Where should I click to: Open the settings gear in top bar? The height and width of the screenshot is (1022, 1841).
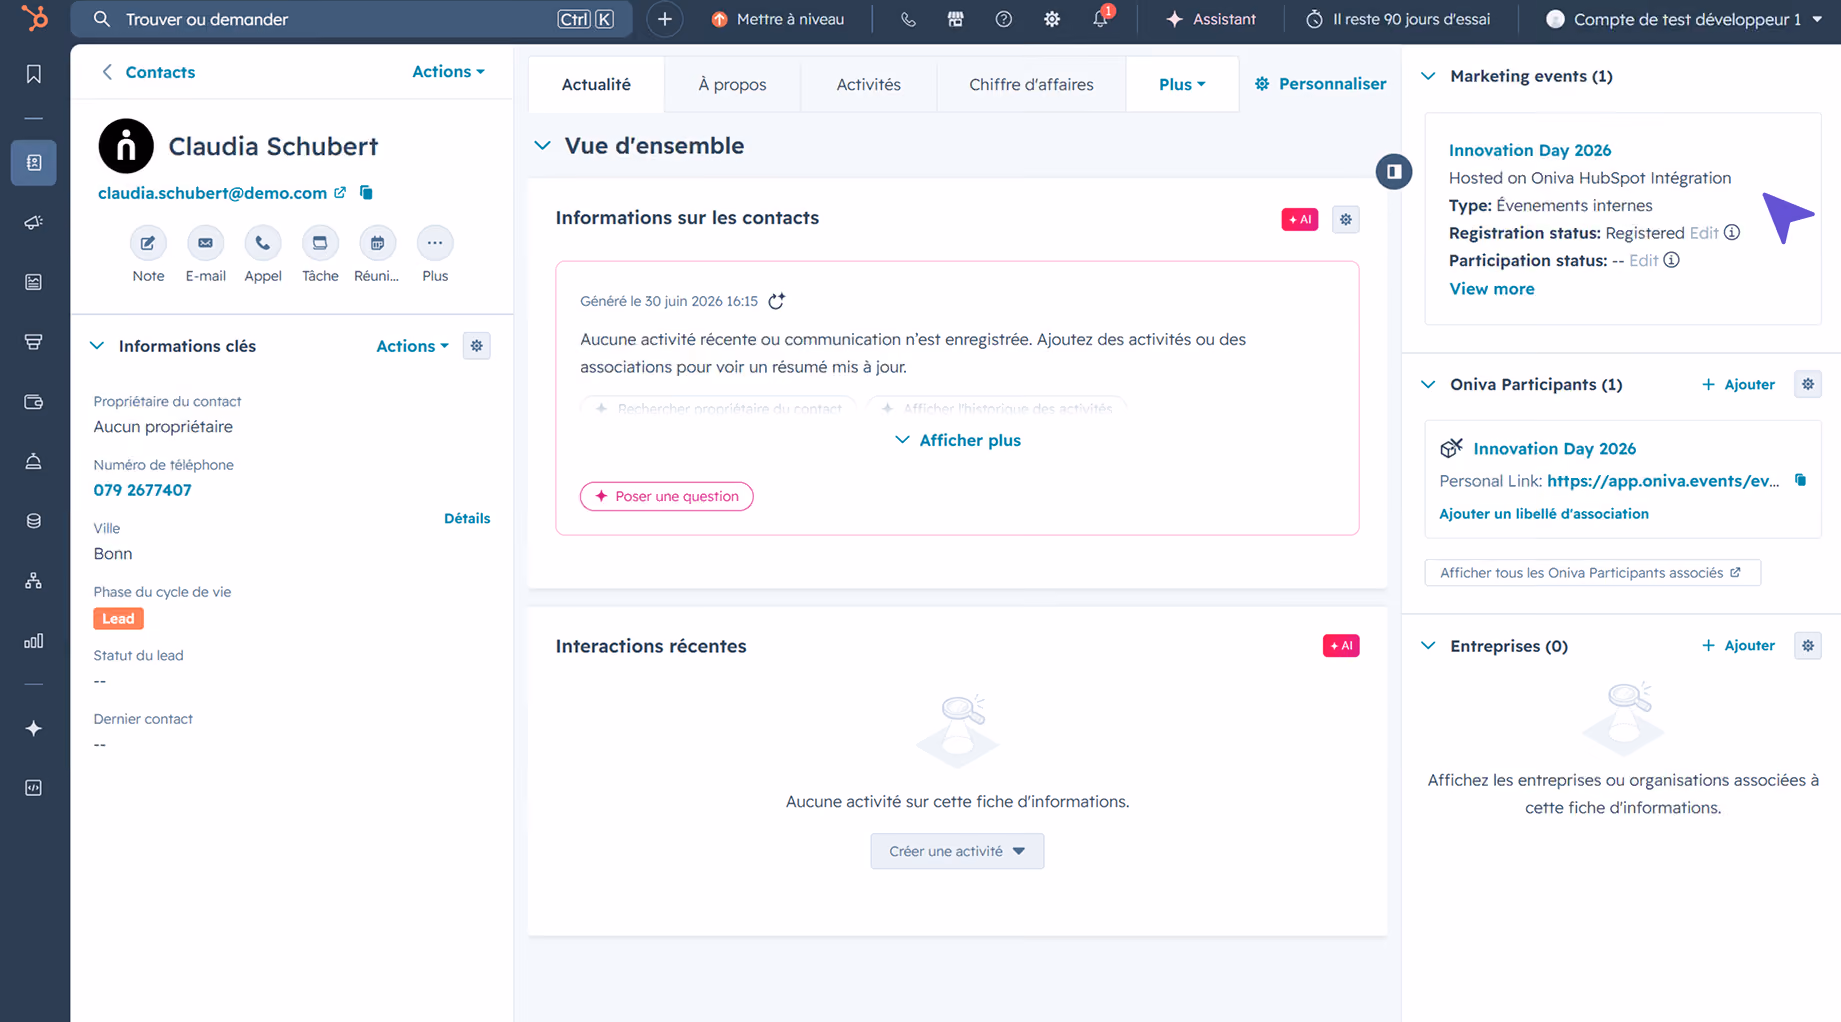point(1052,19)
